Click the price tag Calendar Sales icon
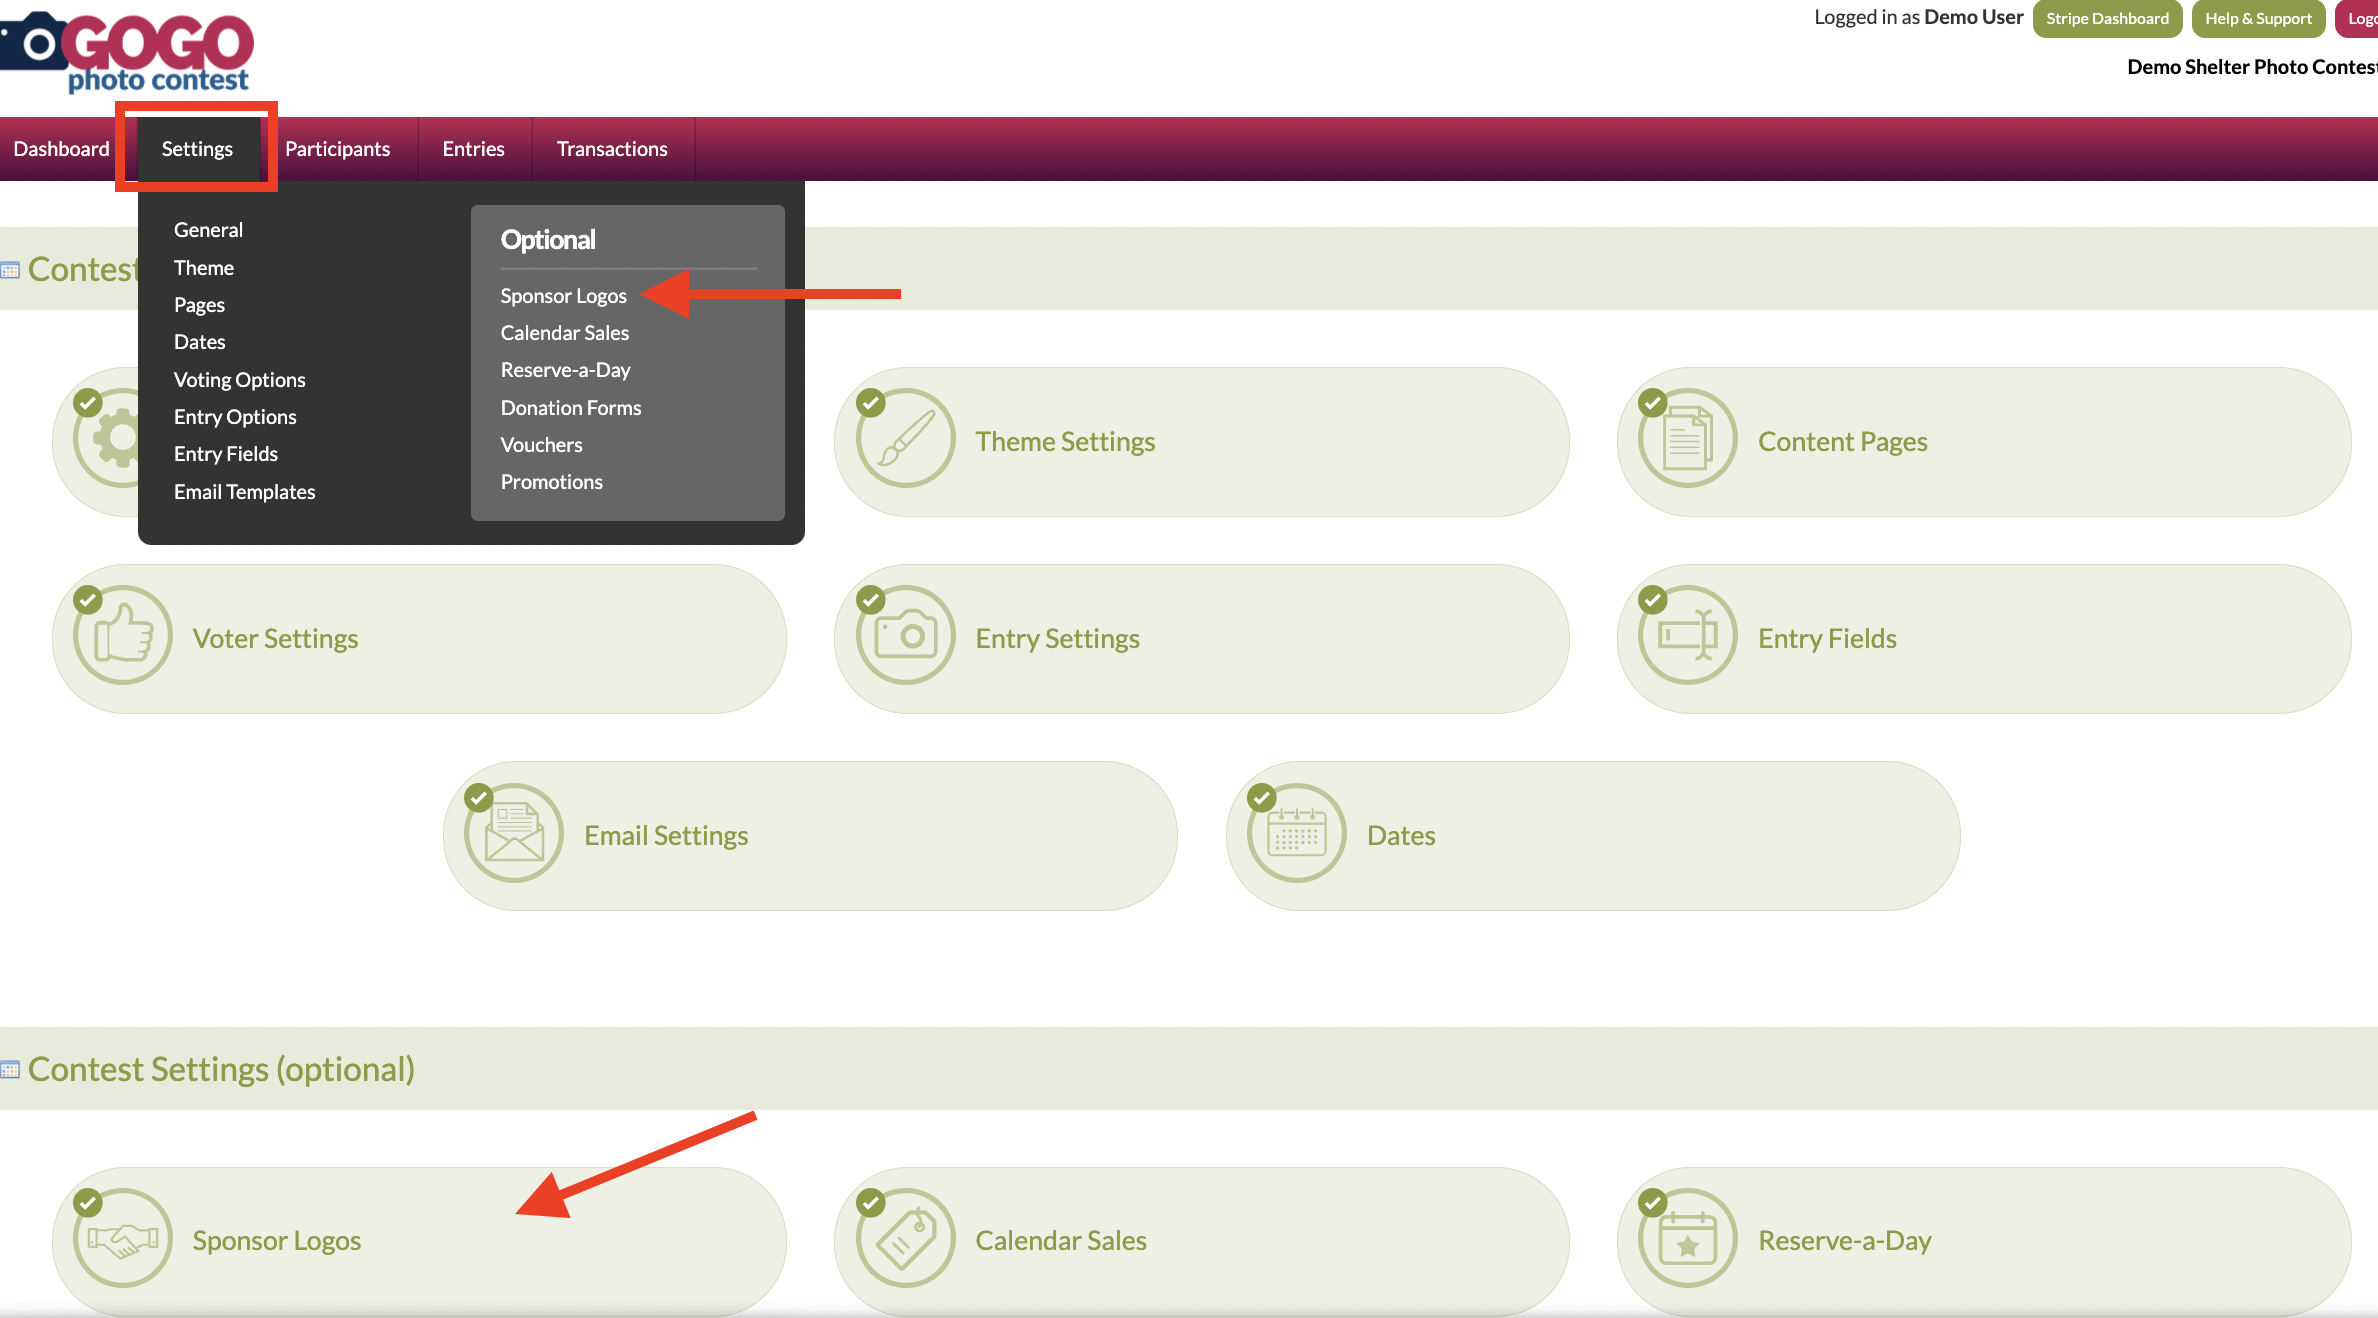 point(906,1239)
